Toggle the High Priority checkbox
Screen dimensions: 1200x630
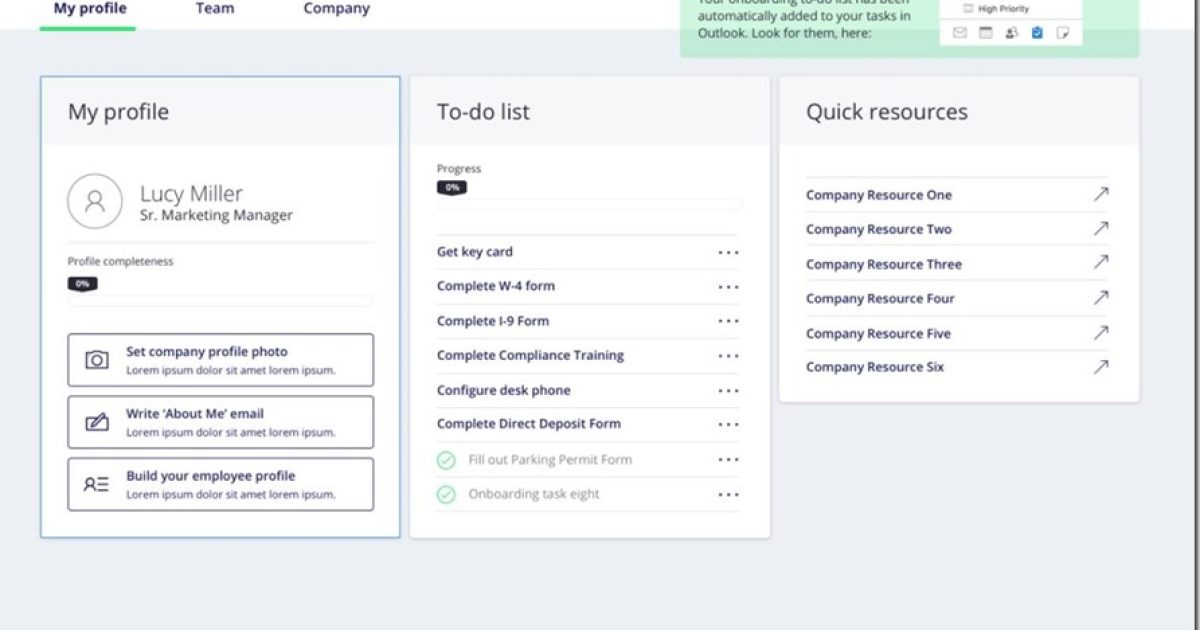pyautogui.click(x=967, y=9)
